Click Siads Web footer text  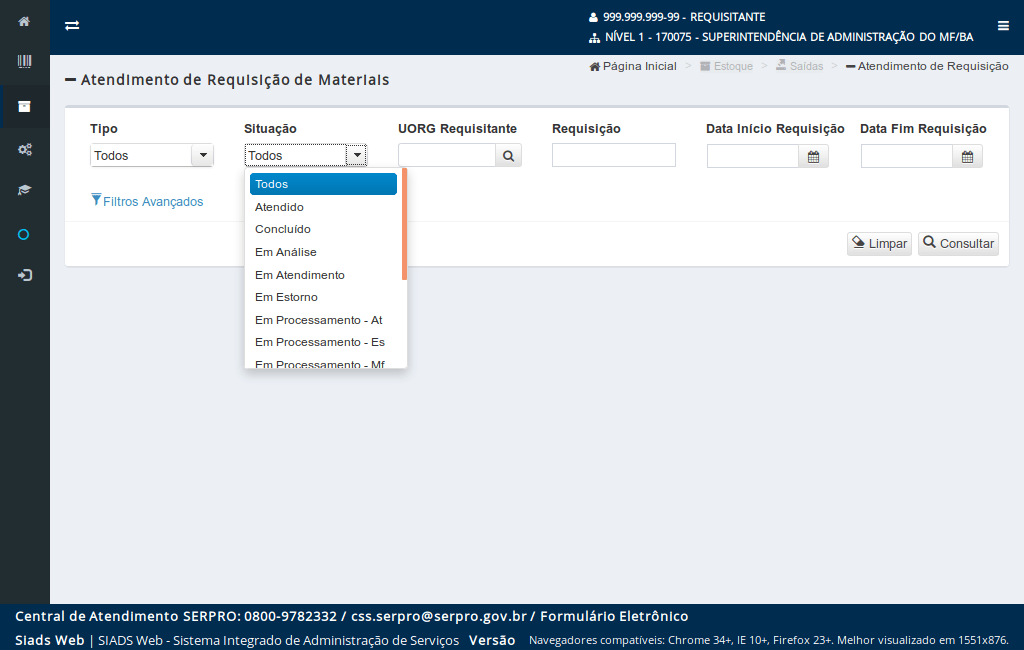[50, 640]
